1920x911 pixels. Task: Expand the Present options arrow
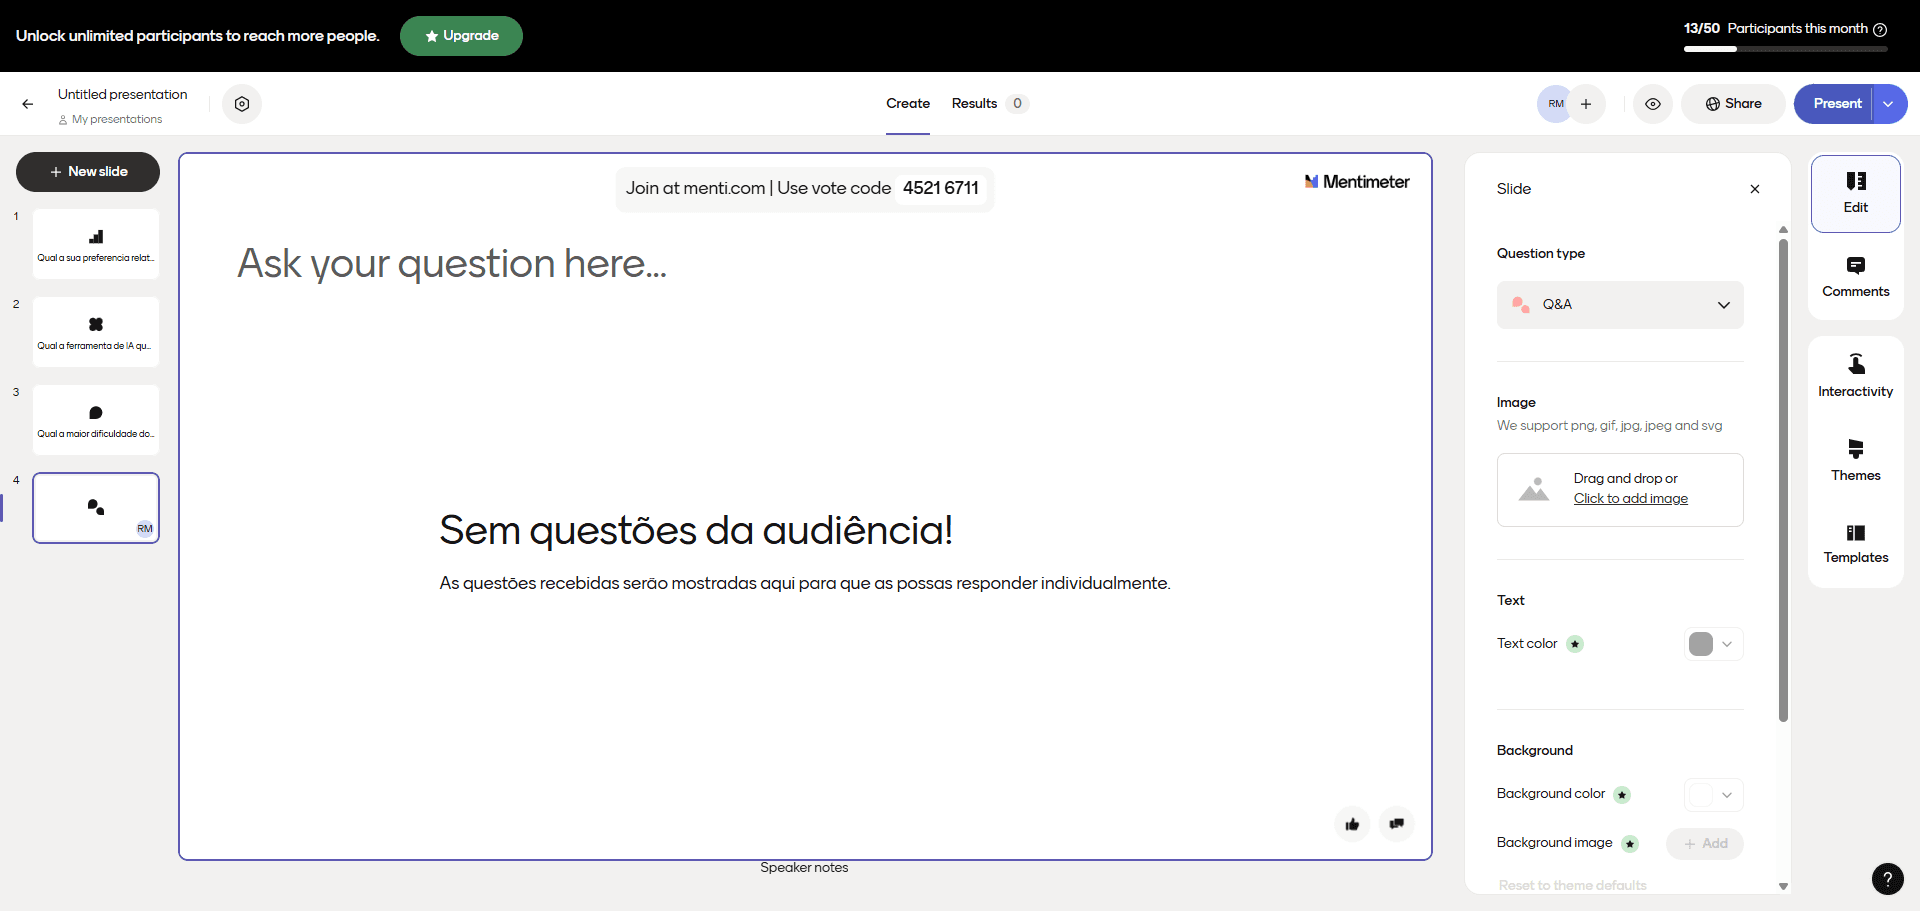click(x=1889, y=104)
